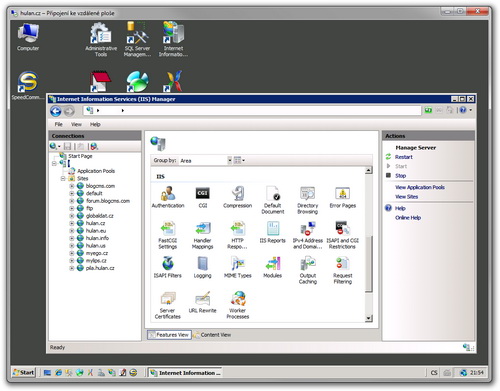Viewport: 500px width, 391px height.
Task: Open SpeedCommander desktop shortcut
Action: (28, 86)
